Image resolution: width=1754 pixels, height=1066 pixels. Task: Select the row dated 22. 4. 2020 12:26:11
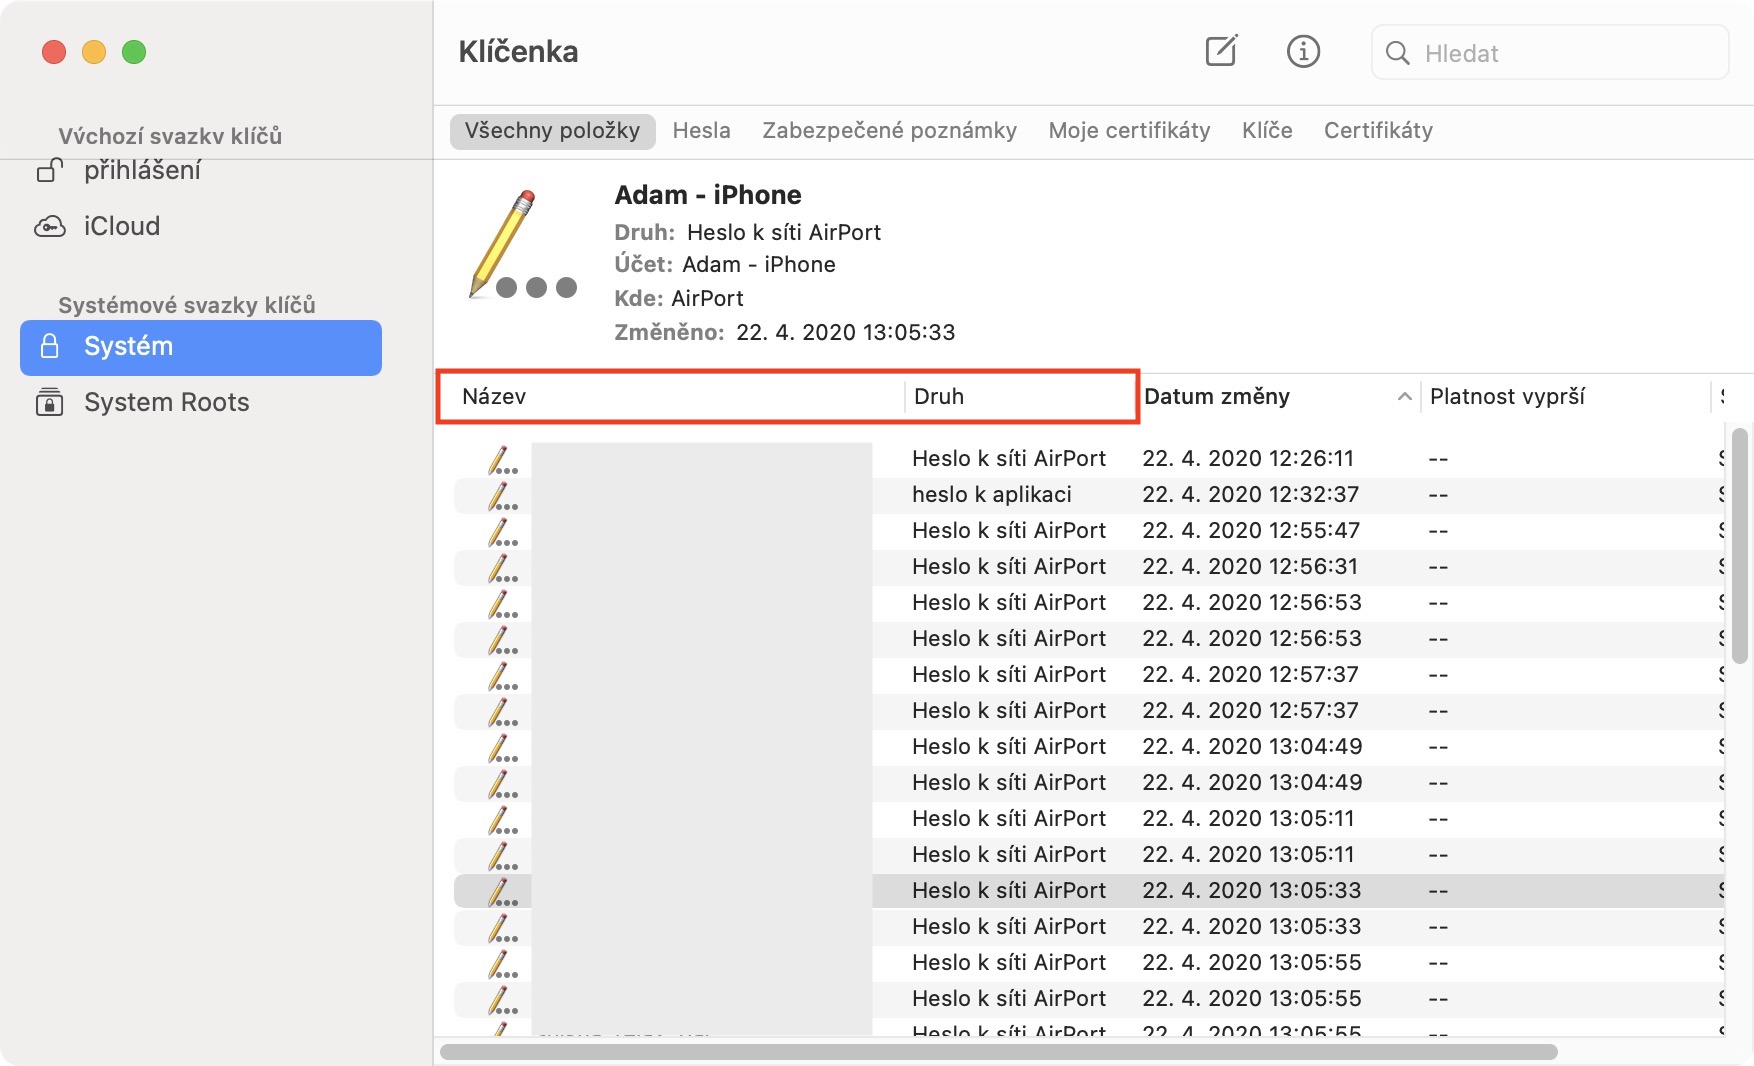(x=1009, y=459)
